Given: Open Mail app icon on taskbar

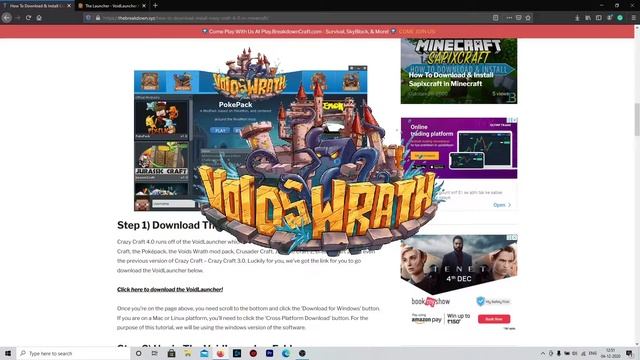Looking at the screenshot, I should click(204, 353).
